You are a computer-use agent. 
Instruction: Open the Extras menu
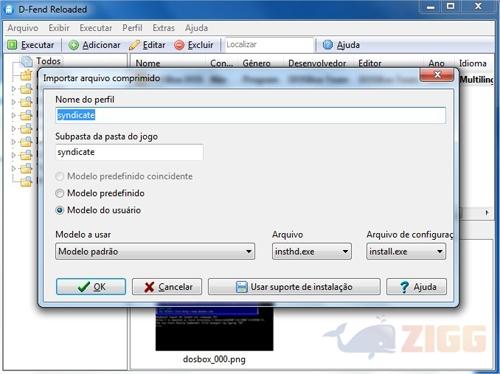(163, 28)
